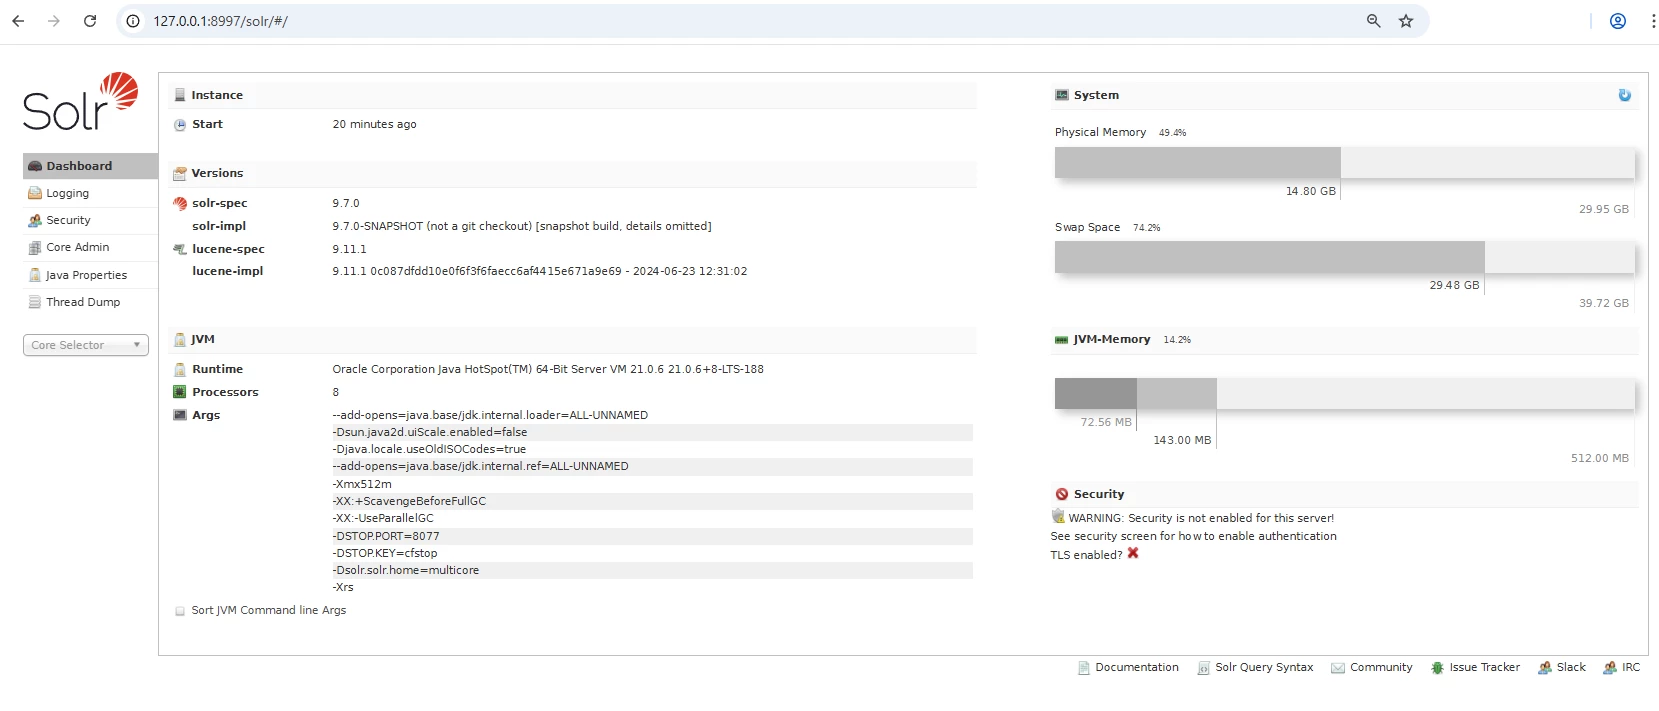
Task: Click the Instance server icon
Action: [180, 95]
